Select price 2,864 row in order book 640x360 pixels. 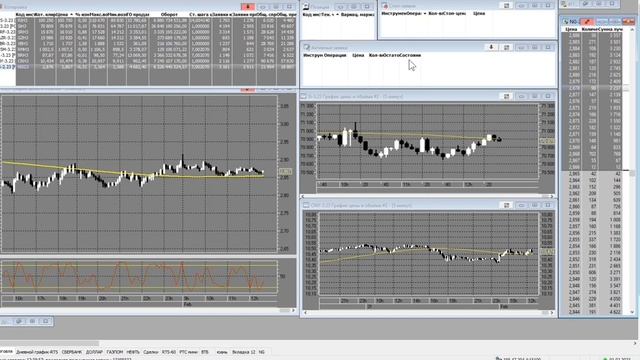pyautogui.click(x=593, y=180)
